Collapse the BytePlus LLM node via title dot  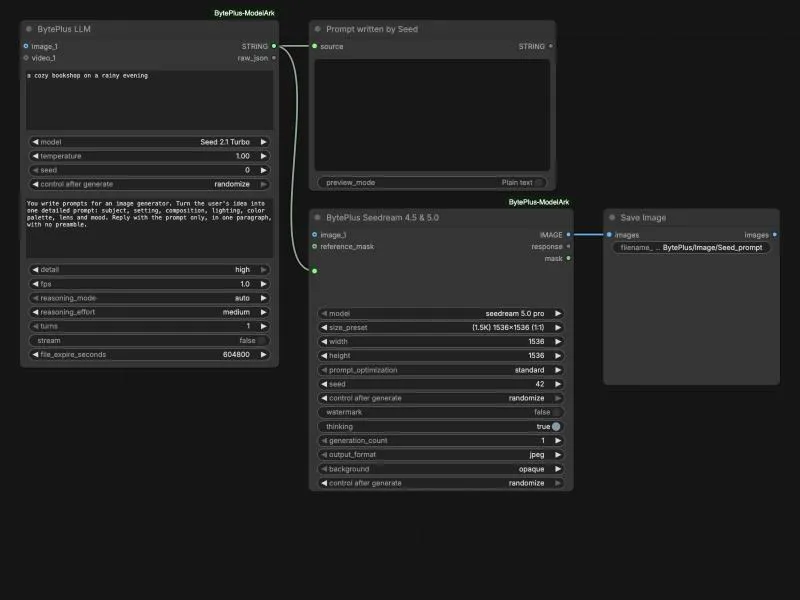point(29,29)
